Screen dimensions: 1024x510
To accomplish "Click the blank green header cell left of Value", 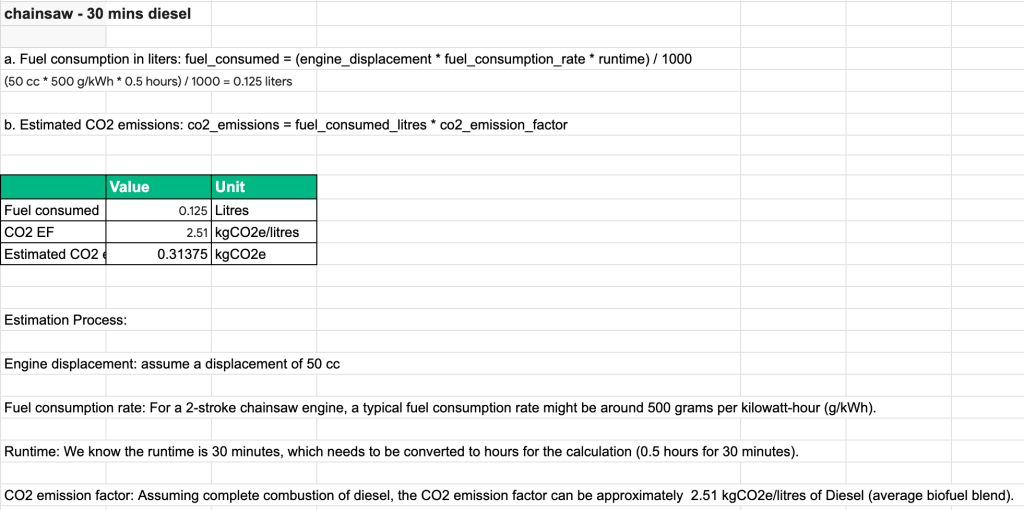I will click(x=53, y=187).
